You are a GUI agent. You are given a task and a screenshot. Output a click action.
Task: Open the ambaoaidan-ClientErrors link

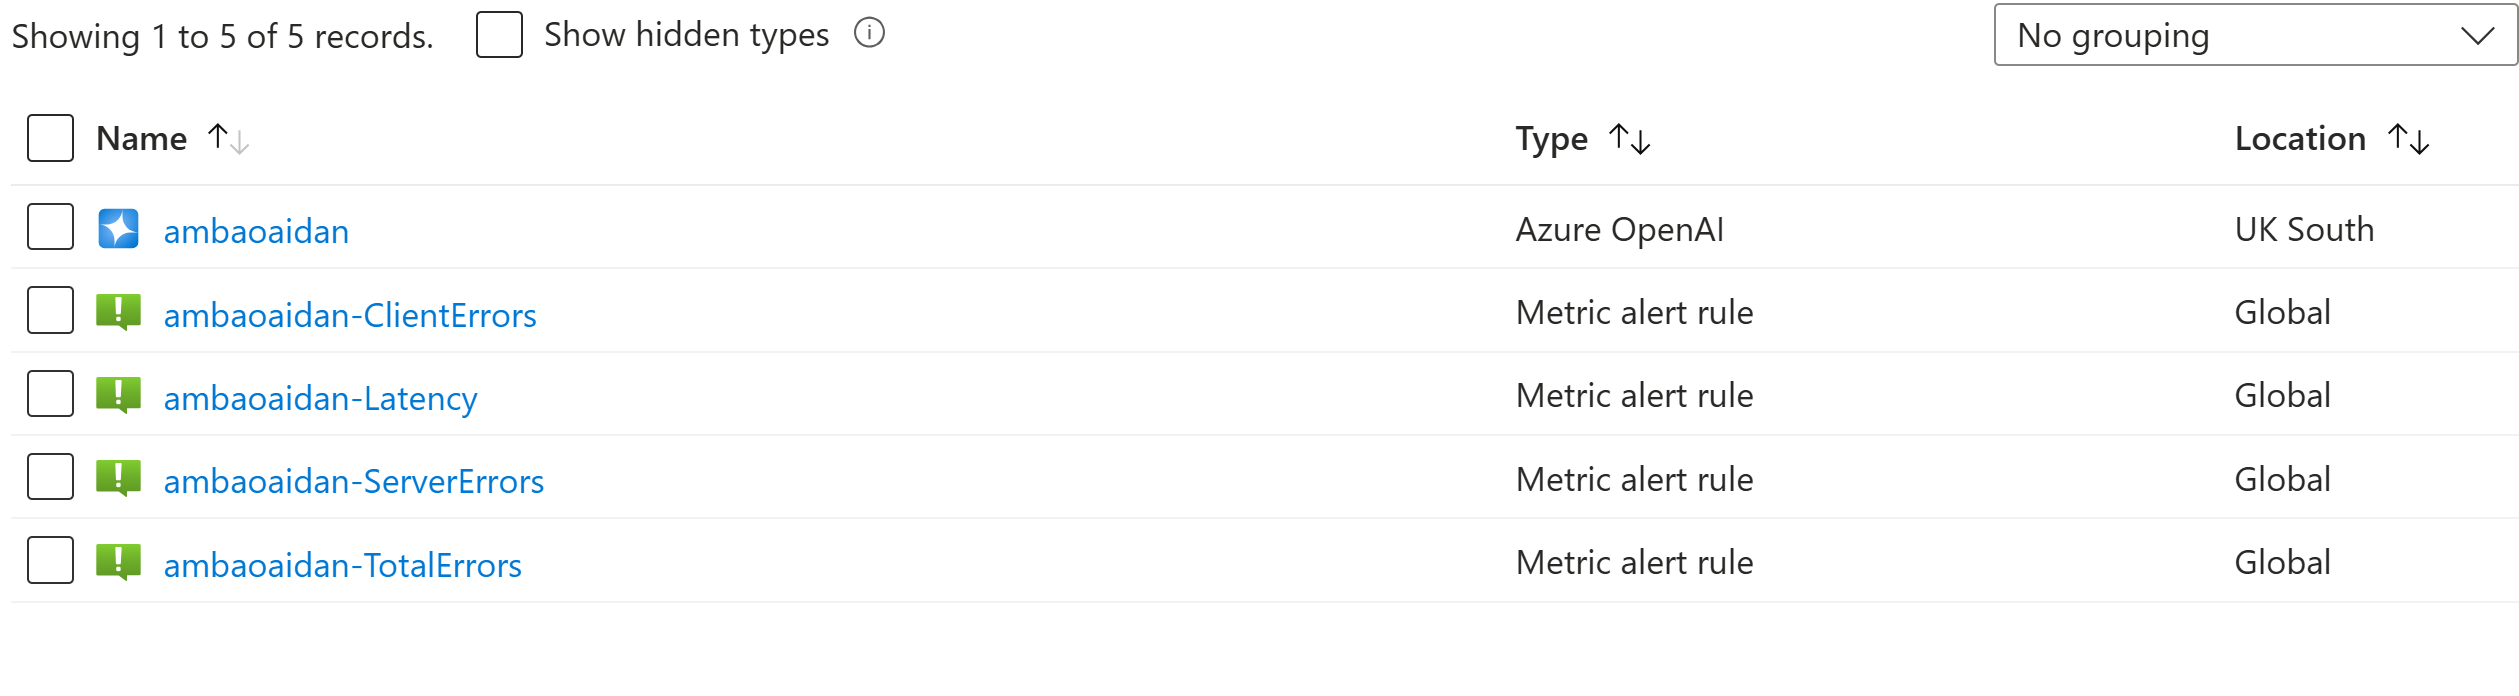click(x=350, y=315)
